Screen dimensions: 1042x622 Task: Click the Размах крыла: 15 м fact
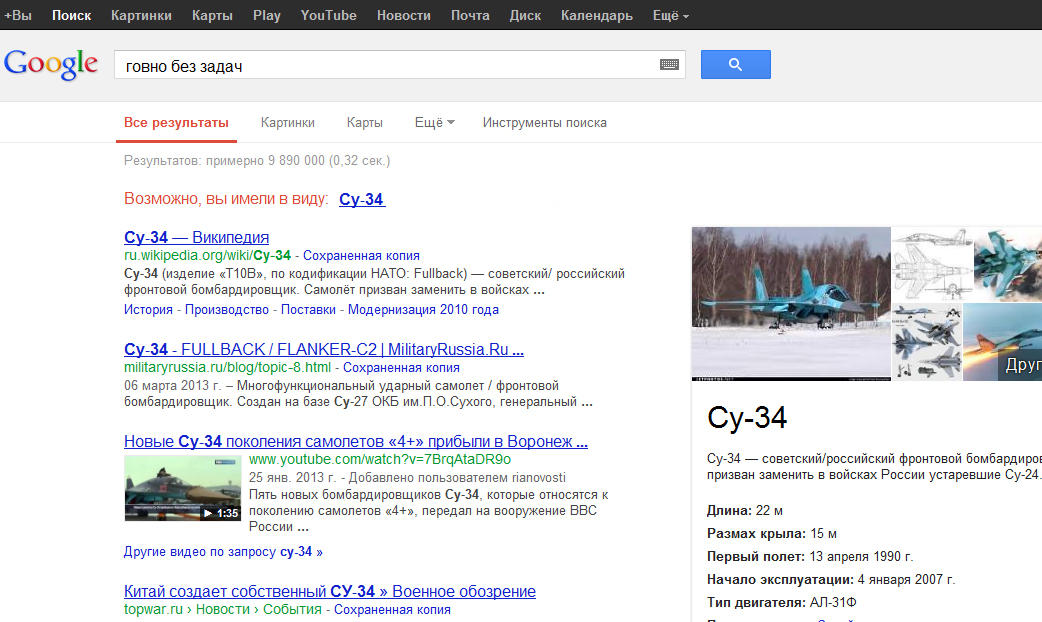tap(772, 534)
